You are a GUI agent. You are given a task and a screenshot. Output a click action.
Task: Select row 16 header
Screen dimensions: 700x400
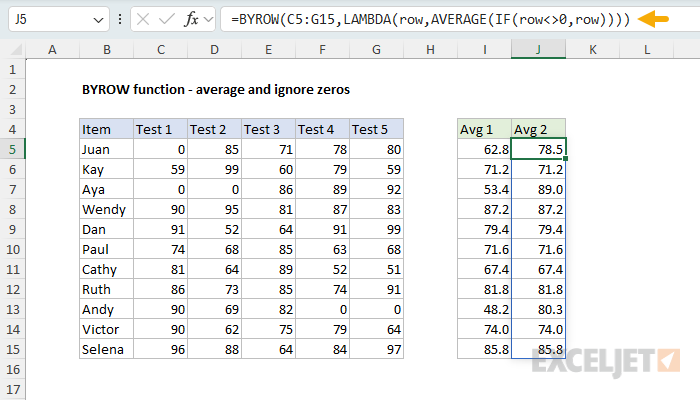tap(12, 370)
